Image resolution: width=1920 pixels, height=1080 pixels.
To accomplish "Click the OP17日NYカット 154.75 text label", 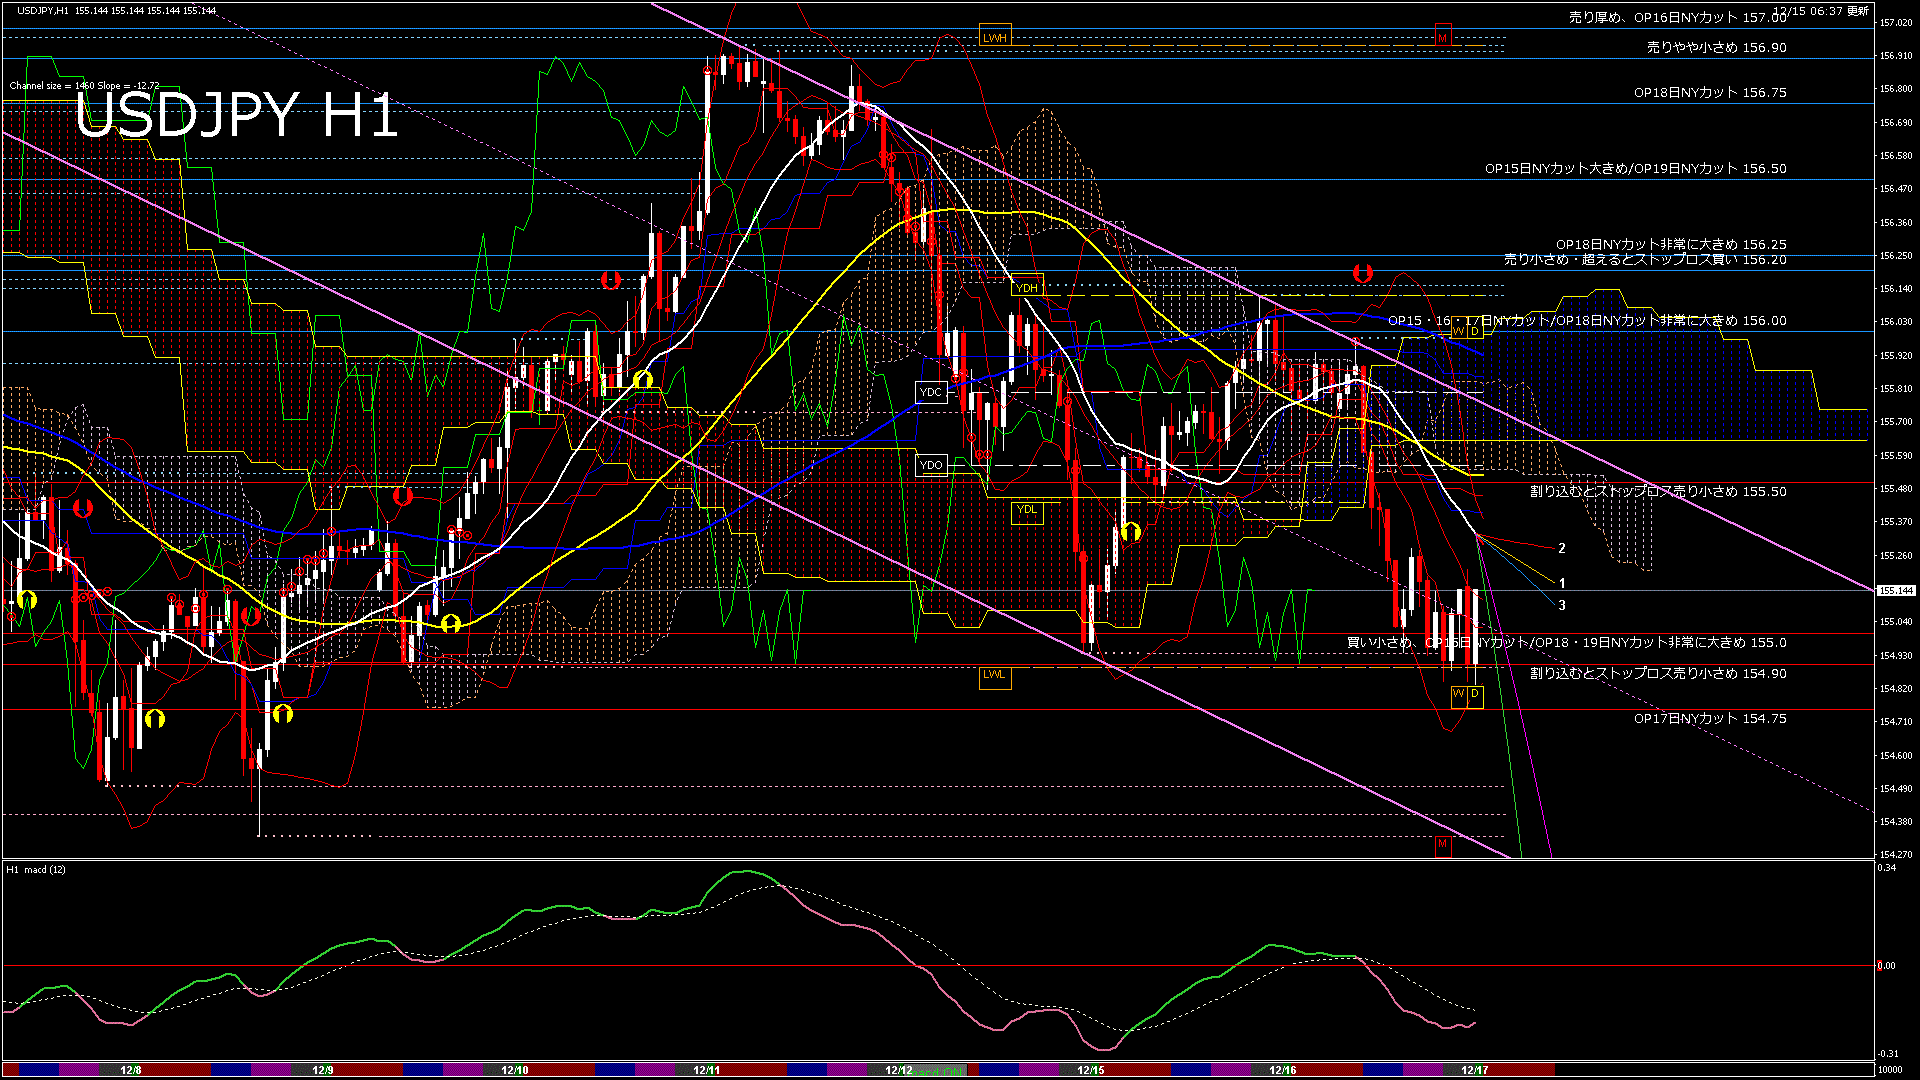I will point(1709,719).
